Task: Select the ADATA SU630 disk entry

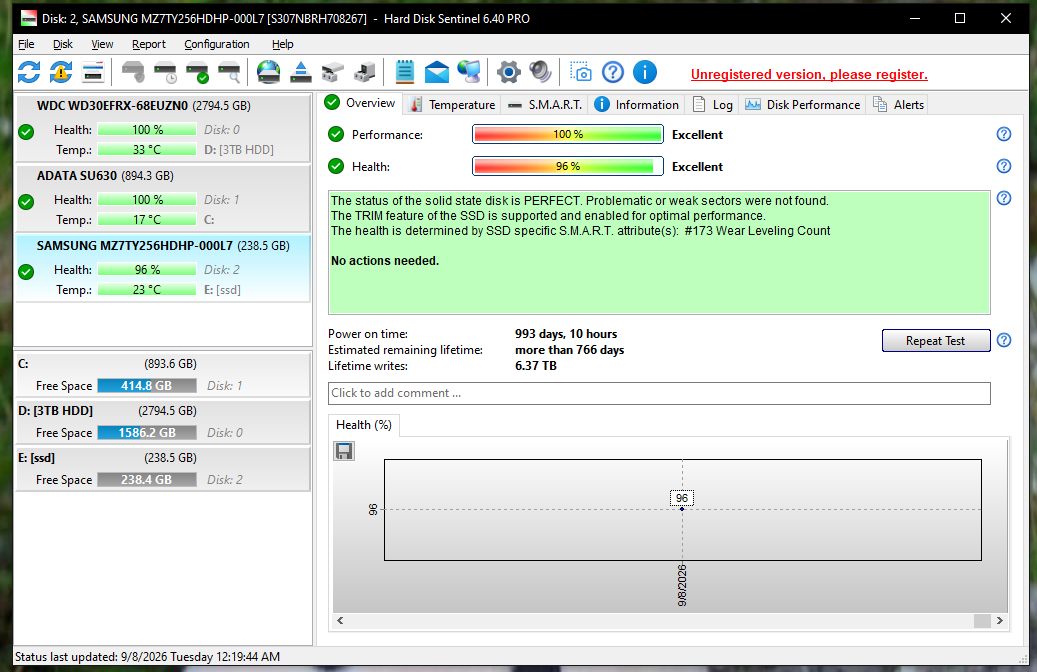Action: click(163, 198)
